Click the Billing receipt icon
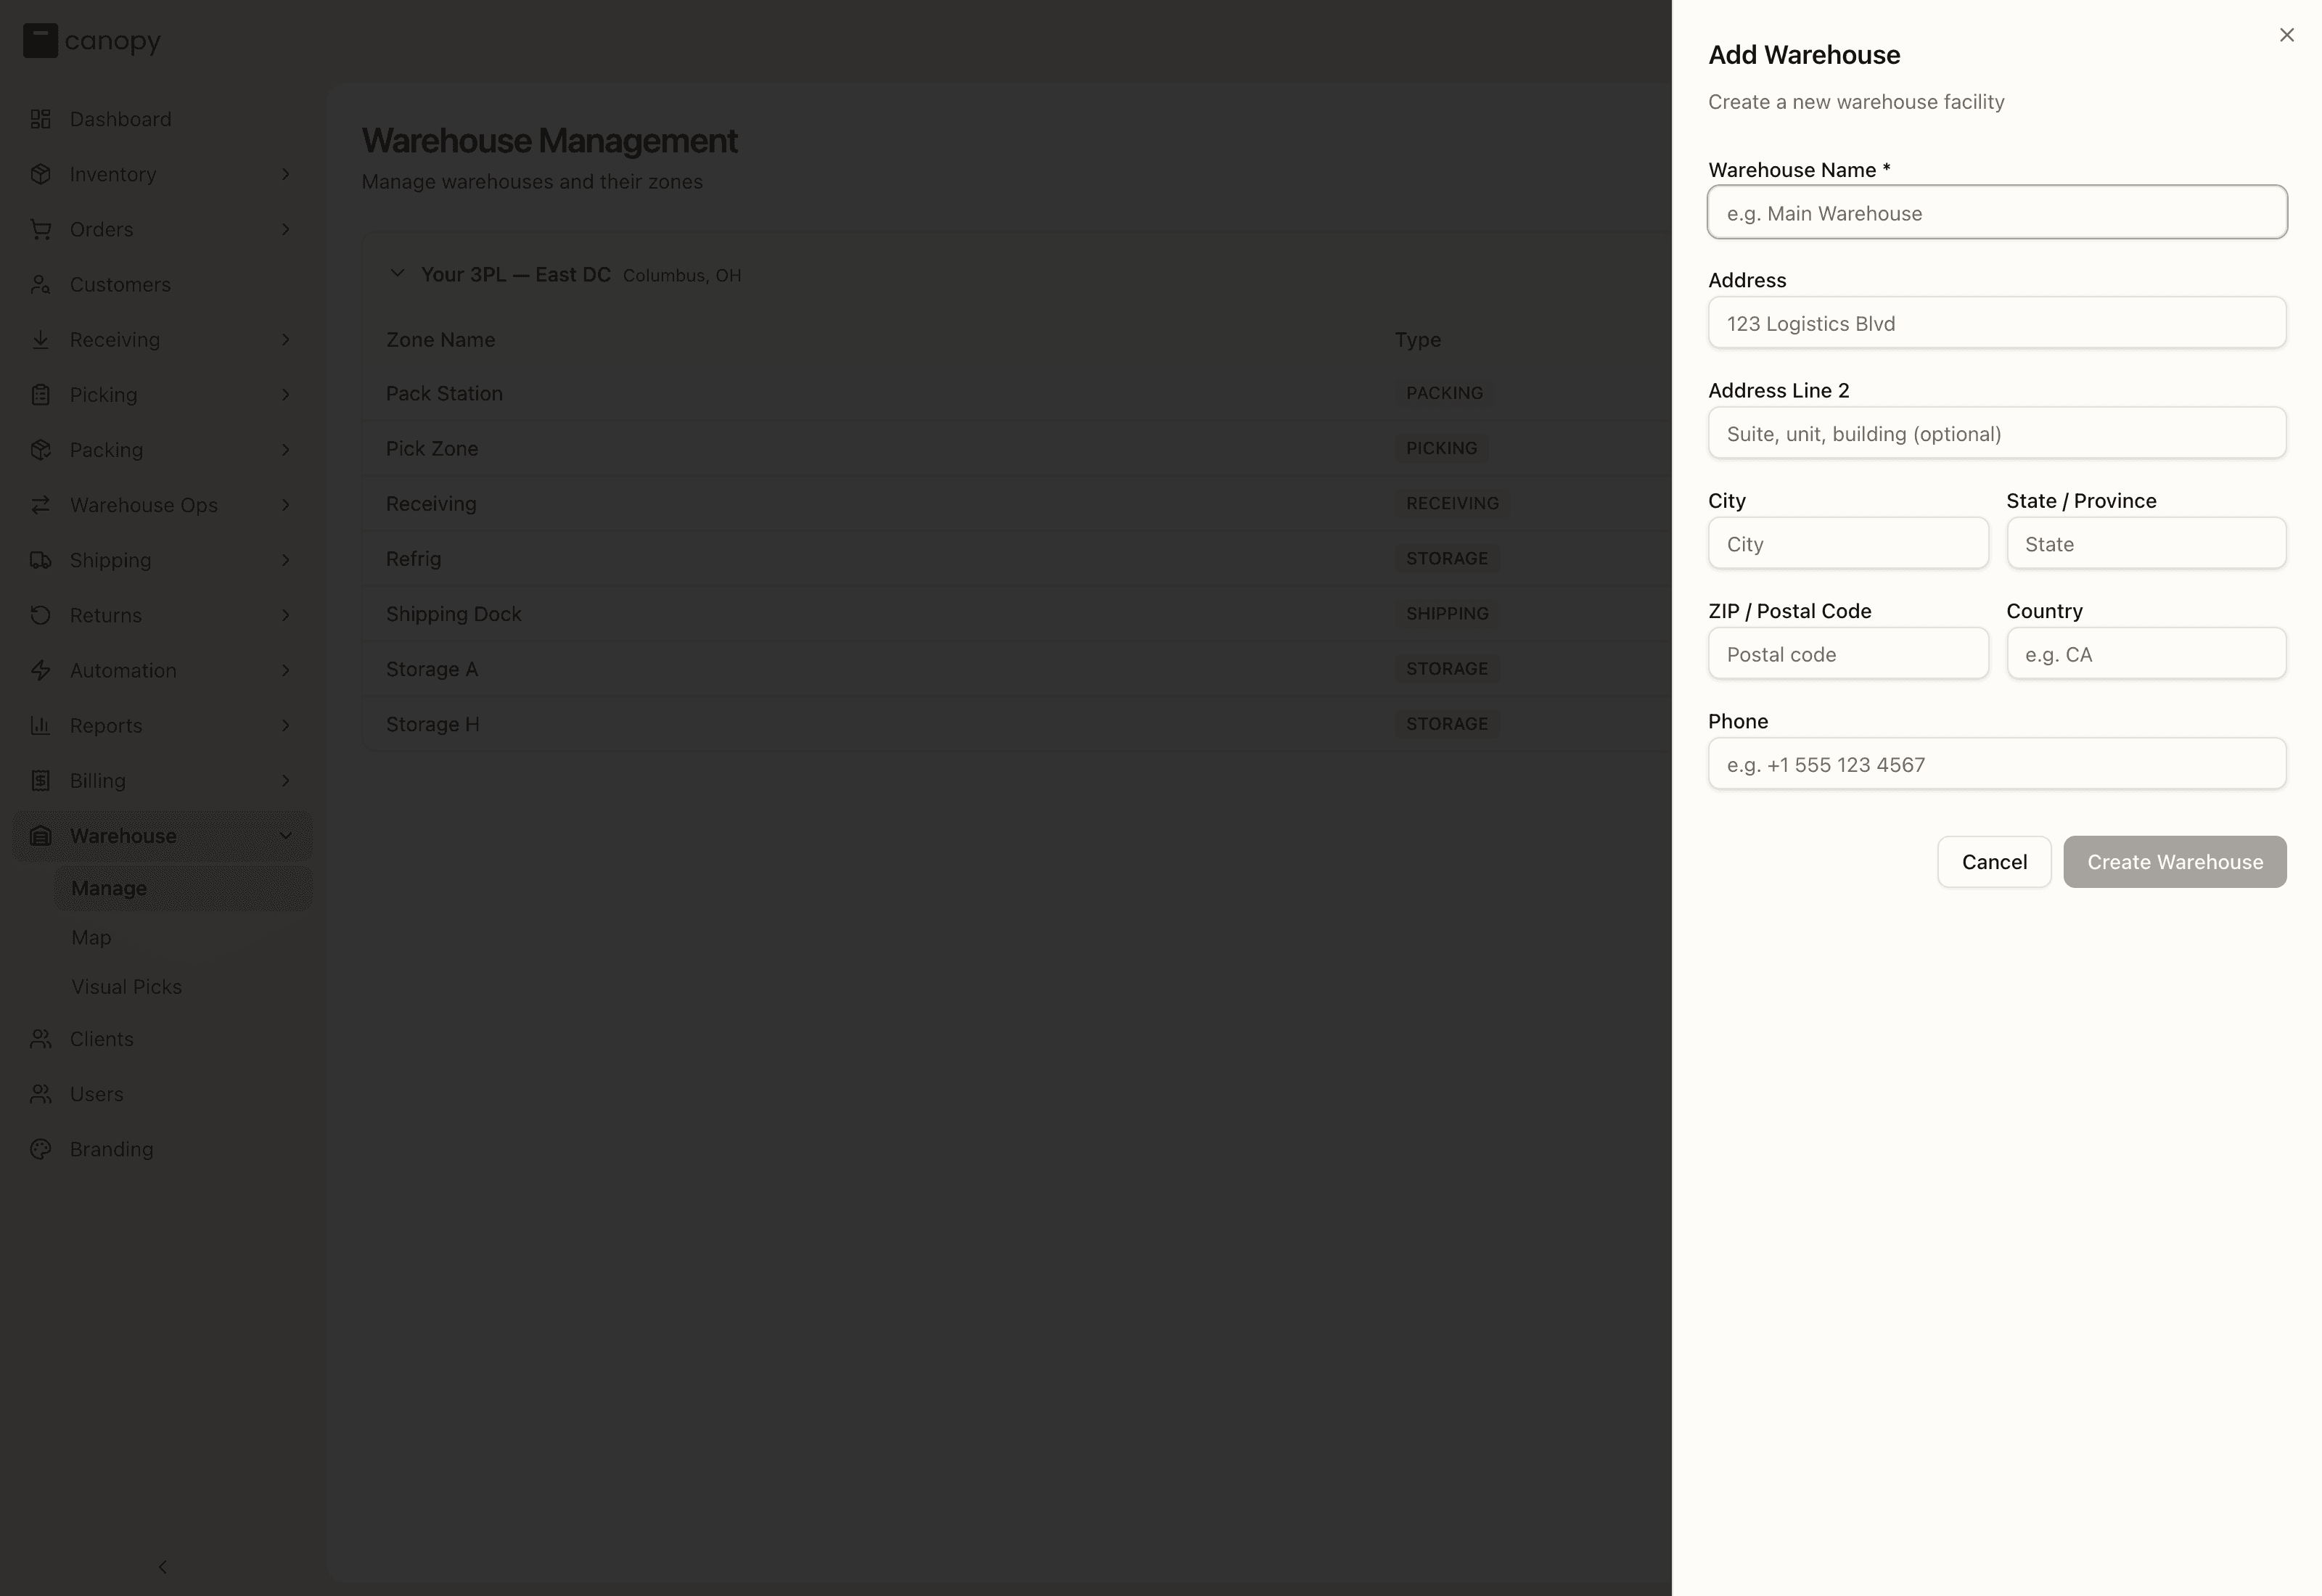 (x=40, y=780)
